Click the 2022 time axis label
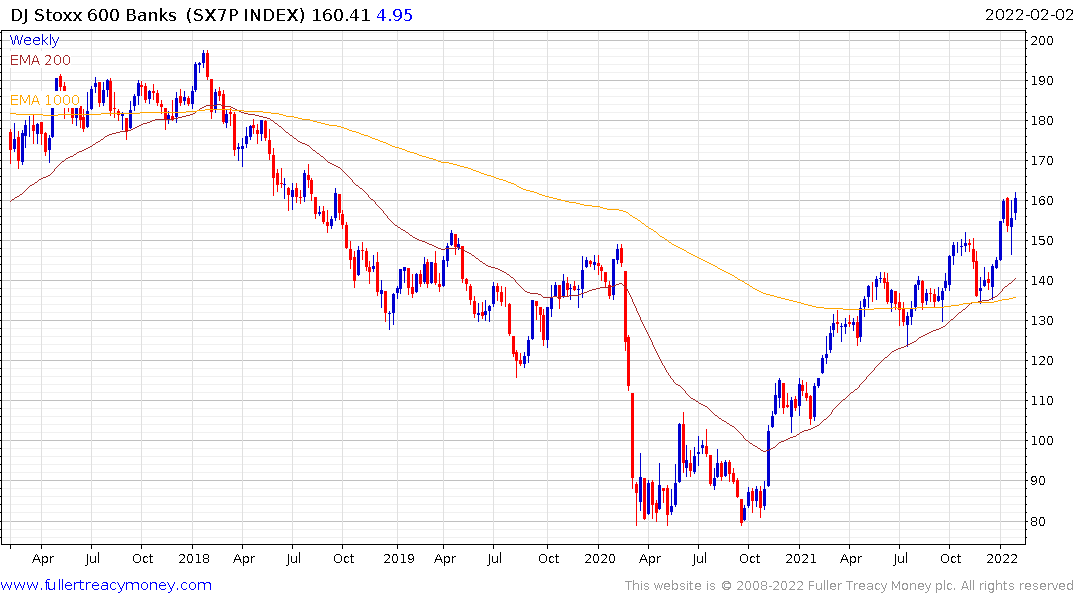 (1002, 558)
